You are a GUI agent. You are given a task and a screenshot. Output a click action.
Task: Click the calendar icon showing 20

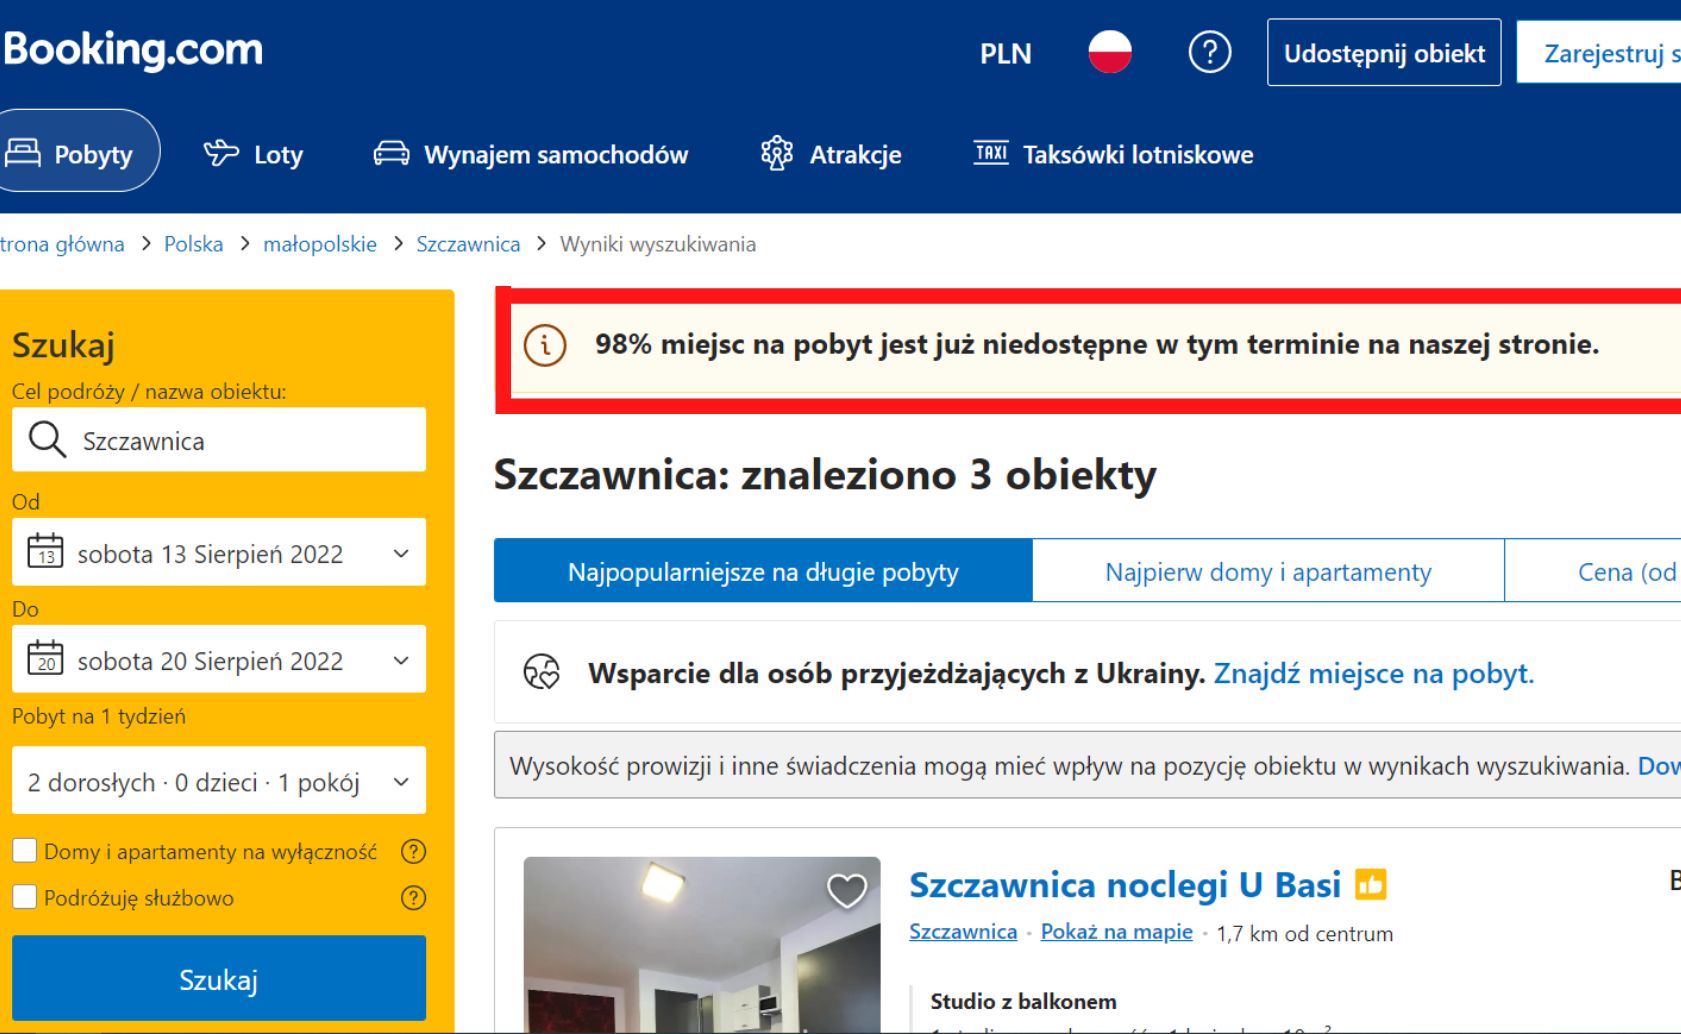point(45,658)
